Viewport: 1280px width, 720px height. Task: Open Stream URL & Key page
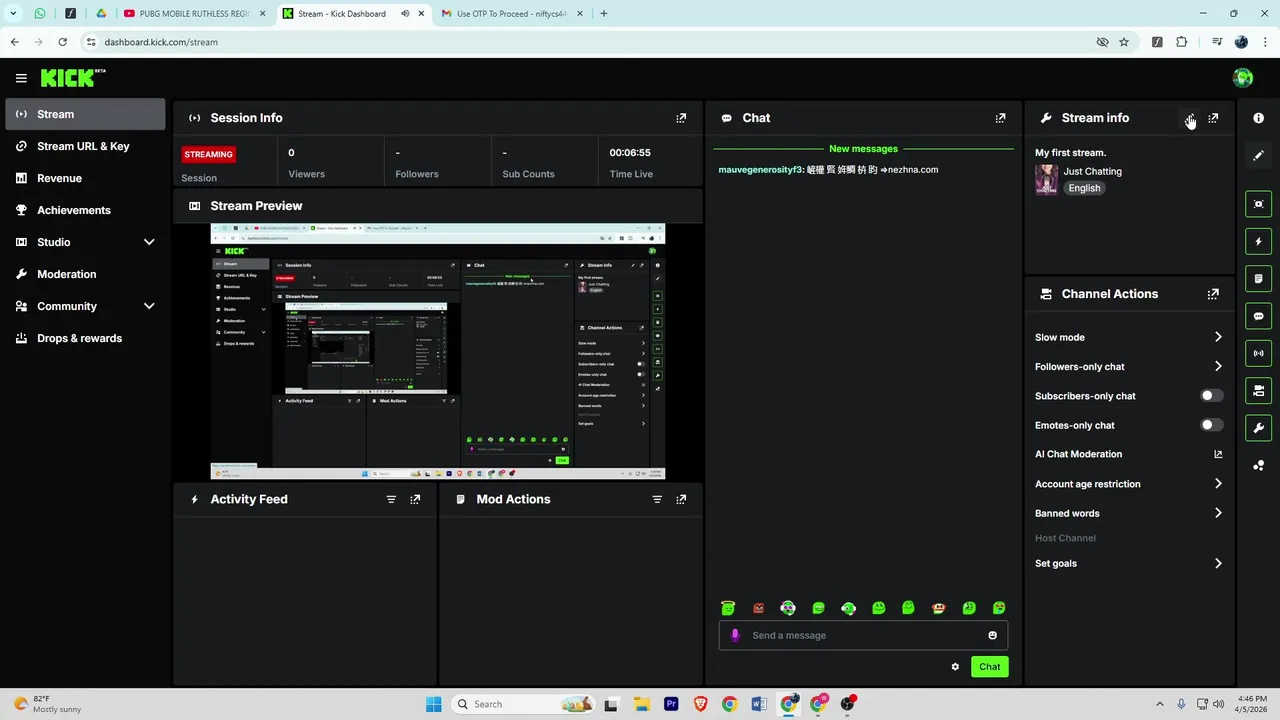pyautogui.click(x=85, y=146)
